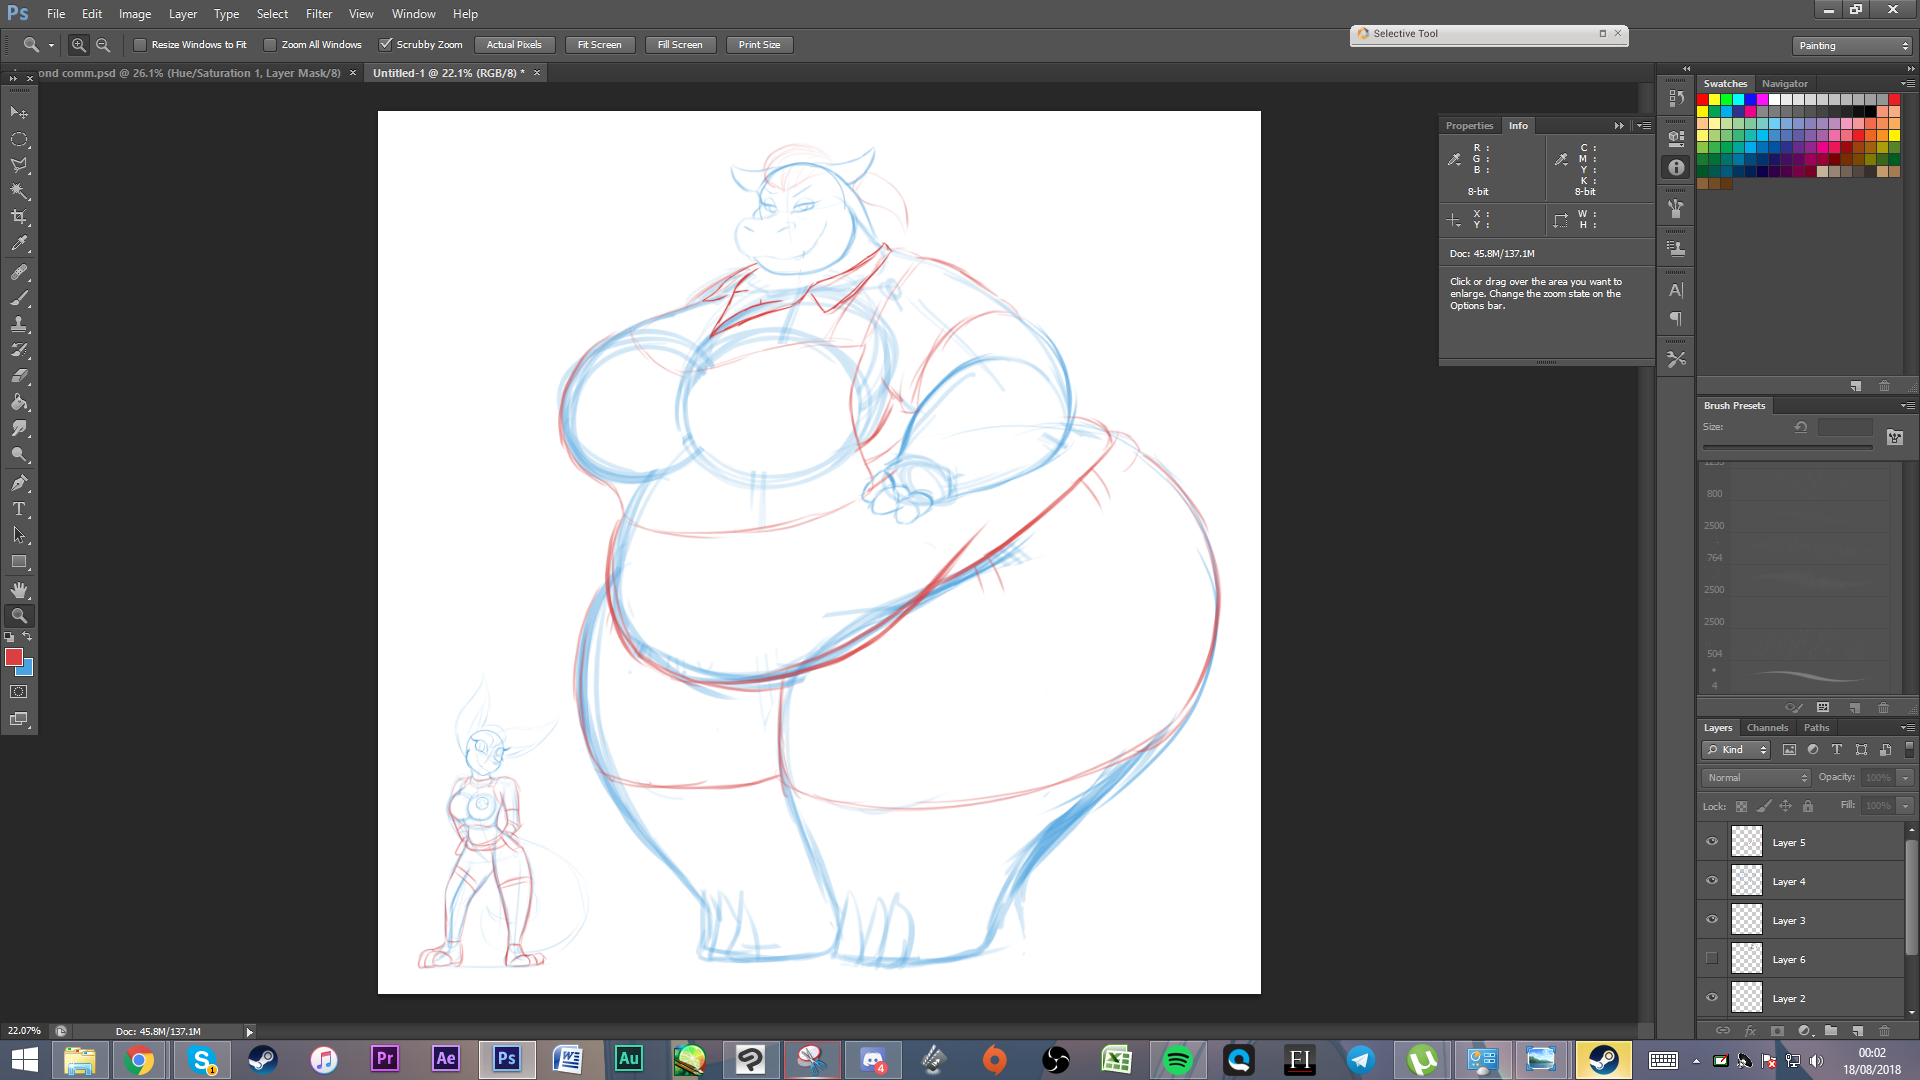Expand the layer Kind filter dropdown

1737,750
